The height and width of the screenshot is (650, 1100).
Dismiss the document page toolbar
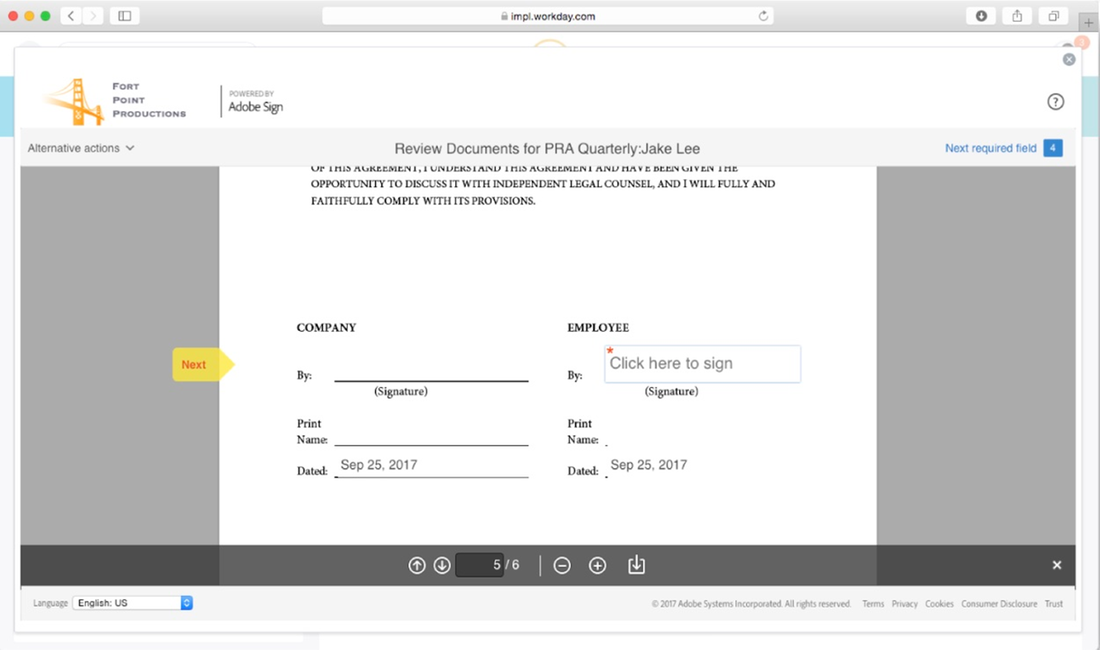coord(1056,565)
